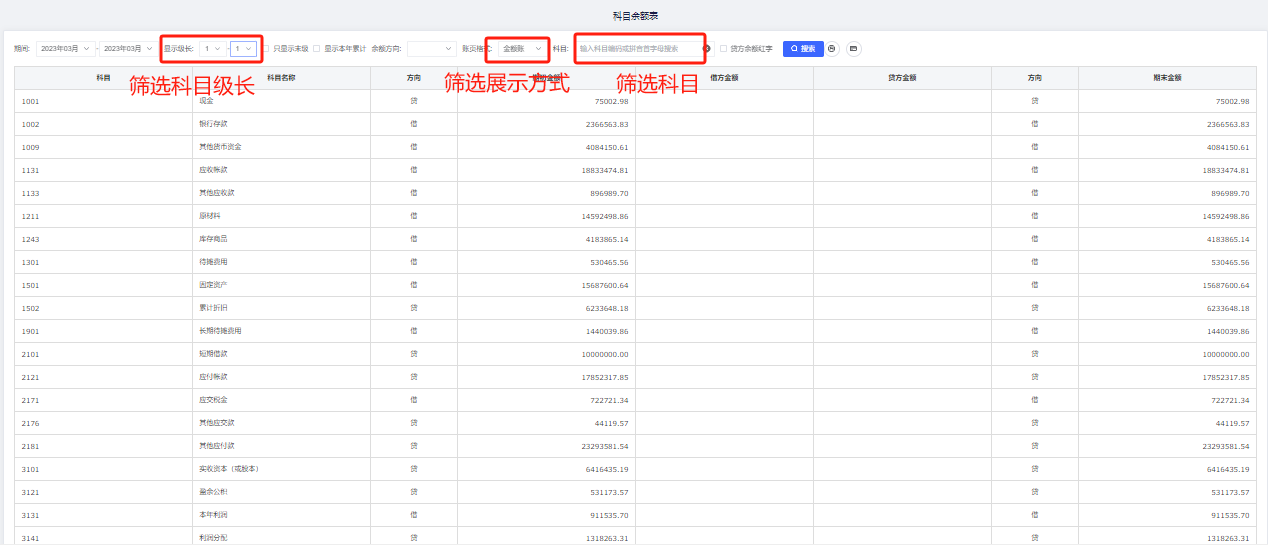Select account code 1009
The height and width of the screenshot is (545, 1268).
coord(30,147)
